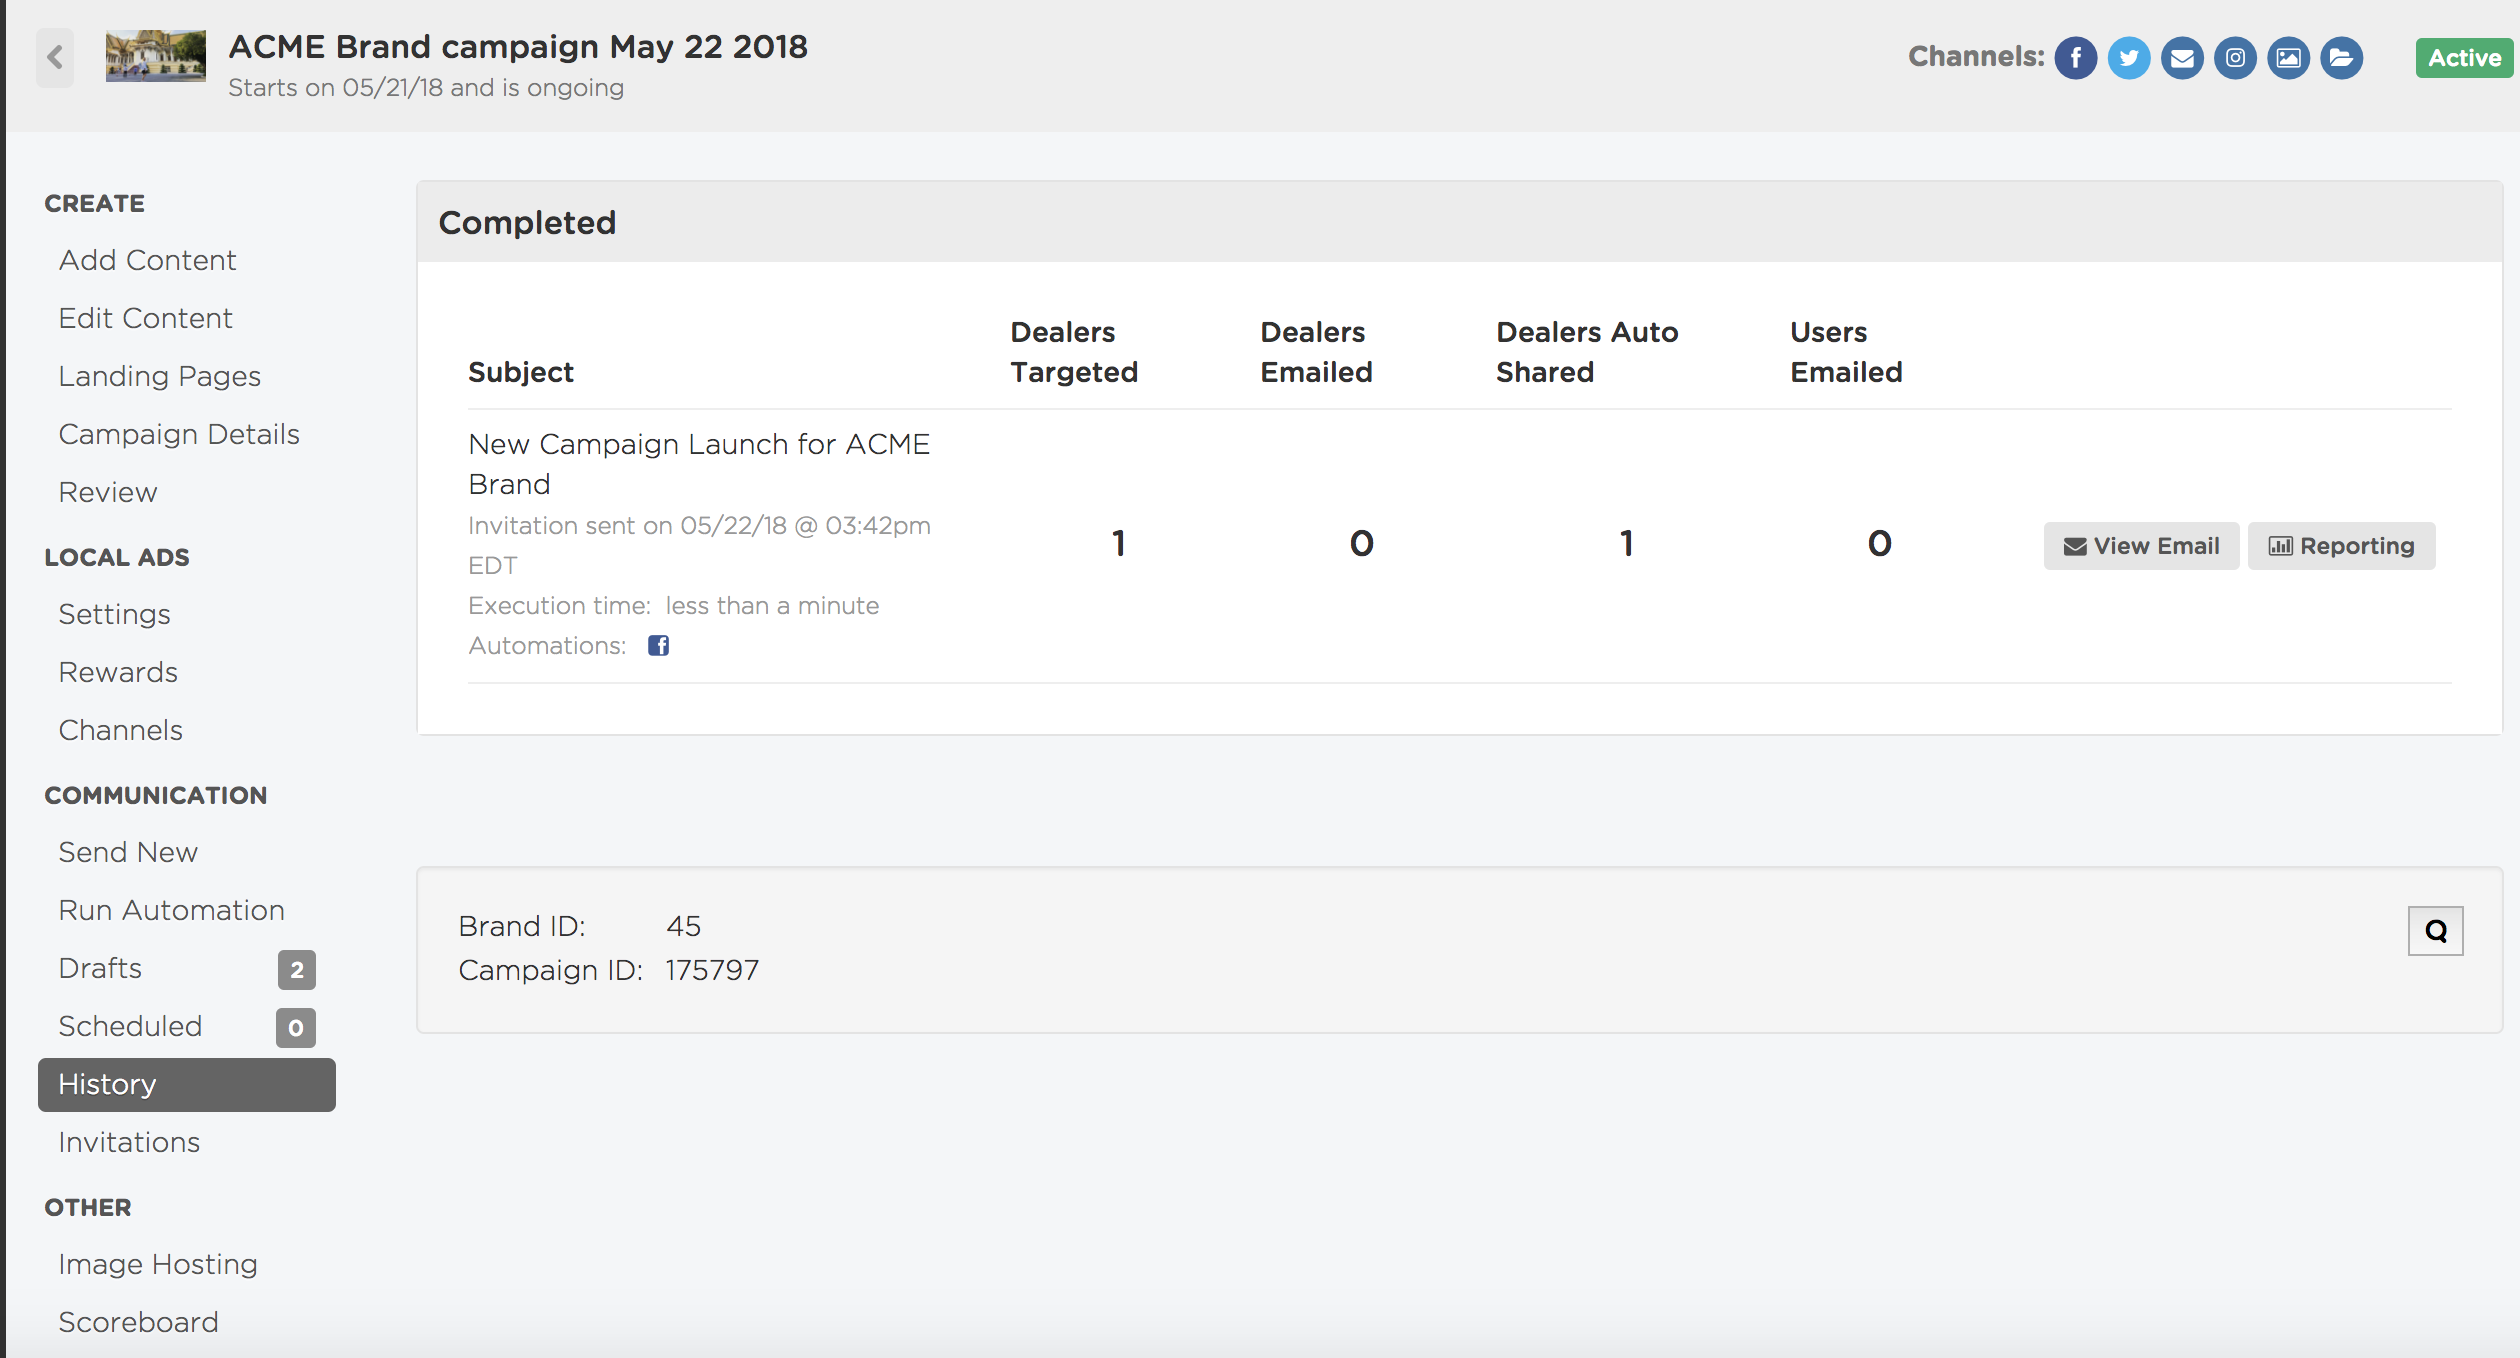The width and height of the screenshot is (2520, 1358).
Task: Click the Subject column header
Action: 521,372
